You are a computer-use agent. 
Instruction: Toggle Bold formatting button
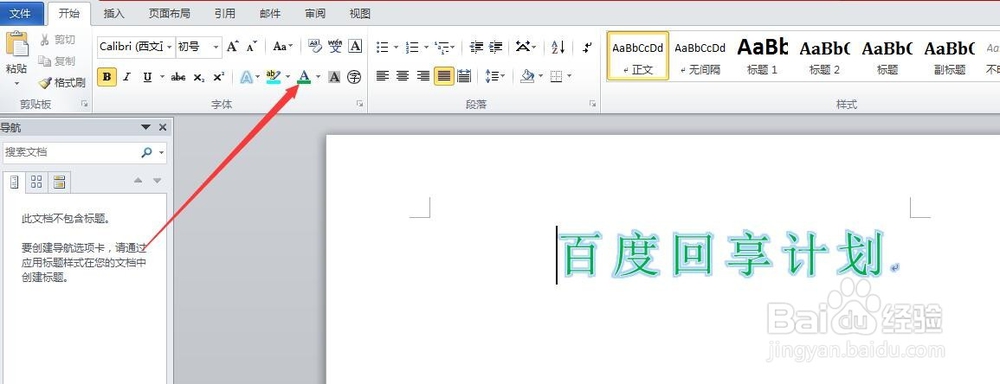107,77
